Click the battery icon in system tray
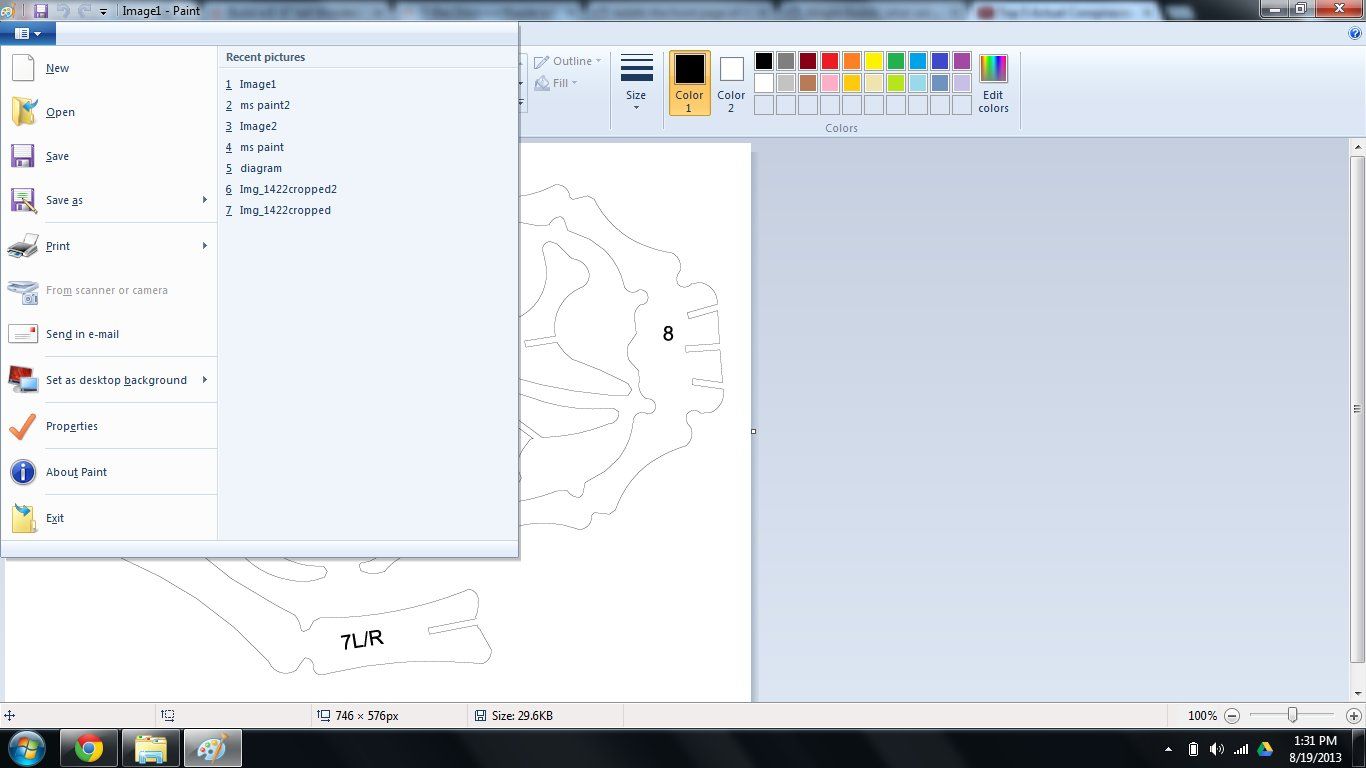 (1193, 749)
